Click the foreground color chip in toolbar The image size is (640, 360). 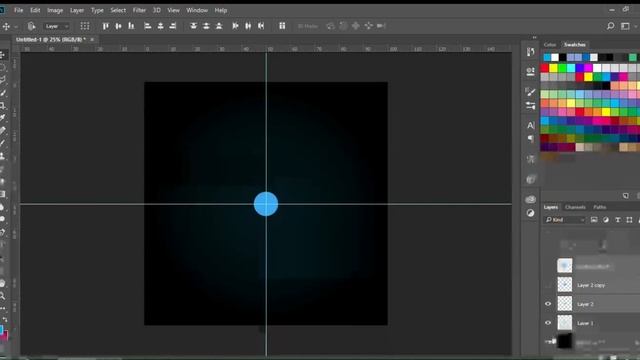1,329
